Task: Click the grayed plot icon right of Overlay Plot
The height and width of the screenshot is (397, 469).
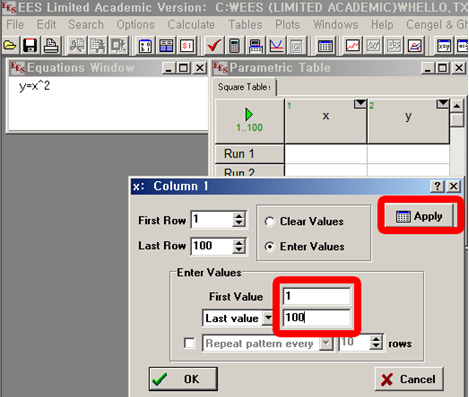Action: point(394,45)
